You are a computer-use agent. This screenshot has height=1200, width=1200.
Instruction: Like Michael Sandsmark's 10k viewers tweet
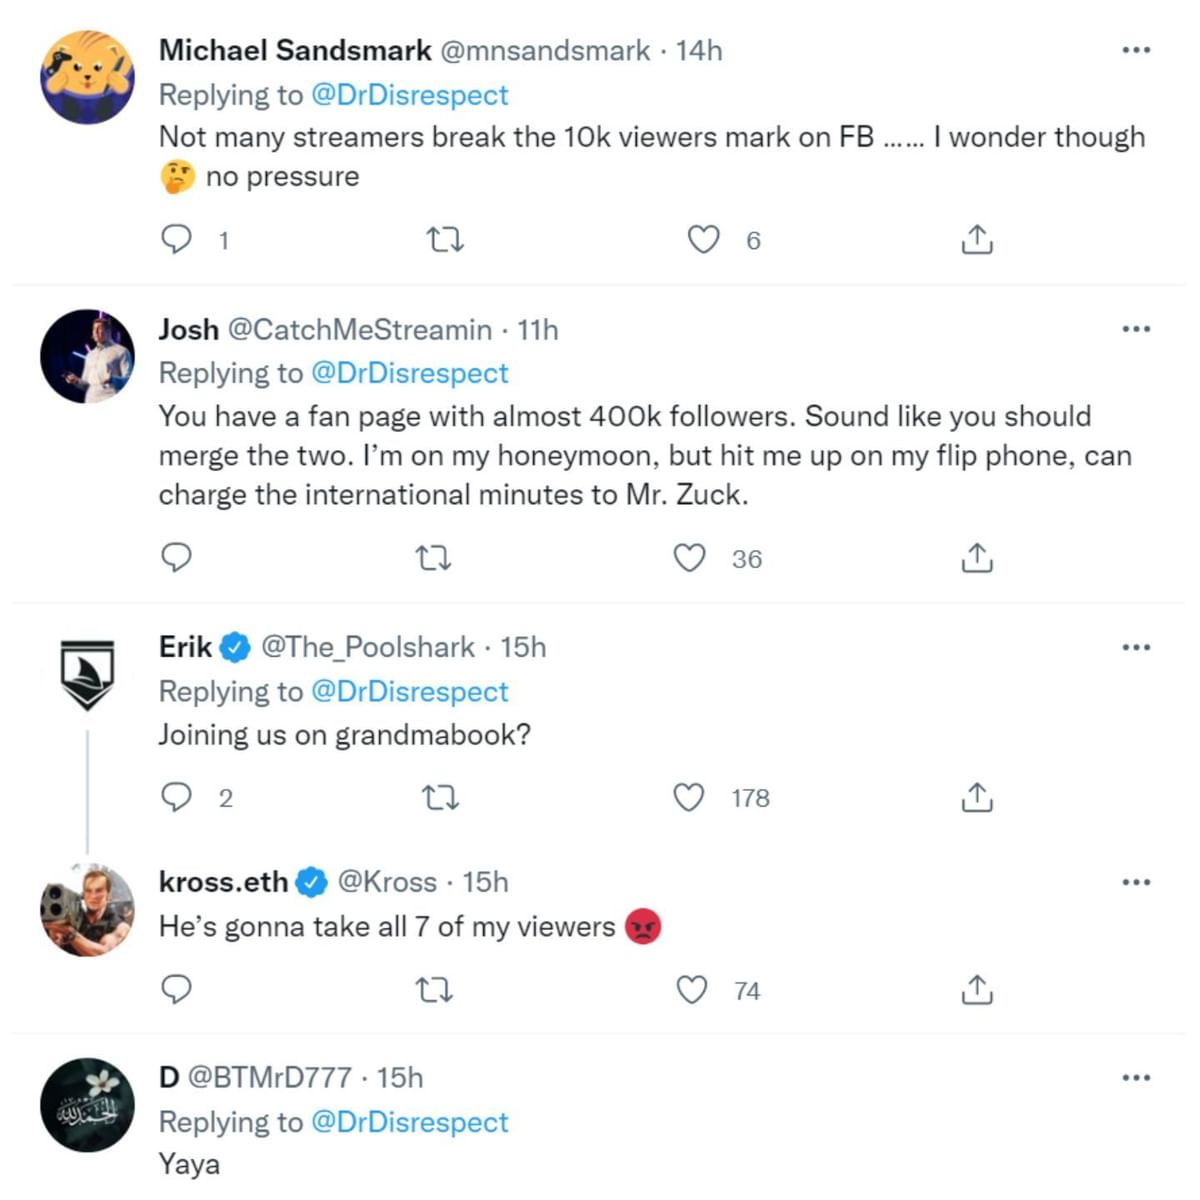tap(704, 239)
